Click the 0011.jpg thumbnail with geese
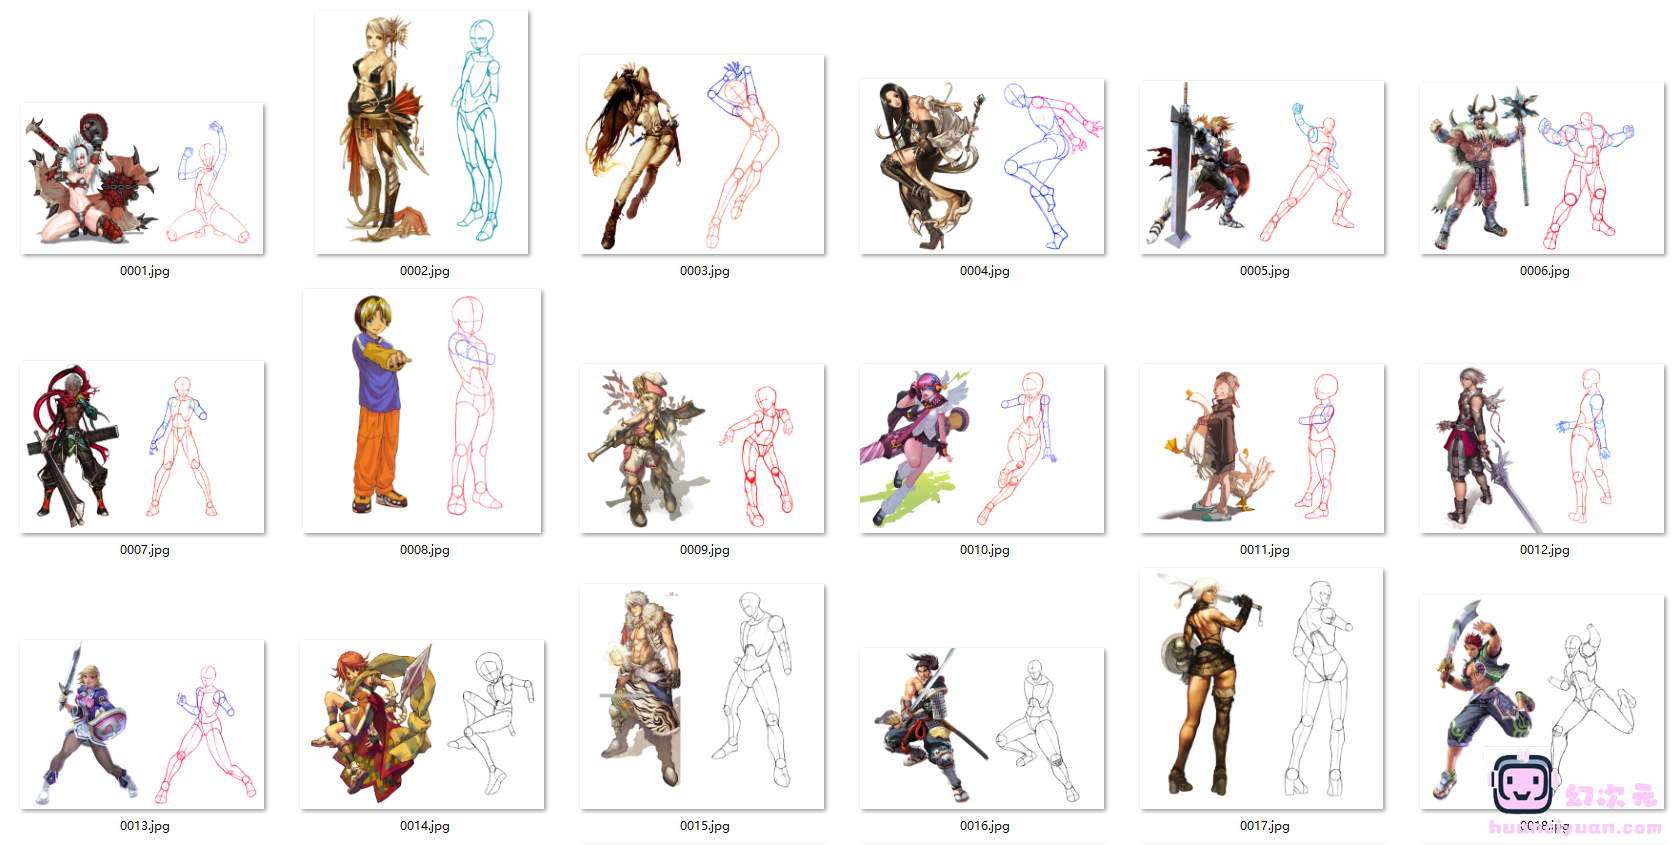 click(1262, 448)
